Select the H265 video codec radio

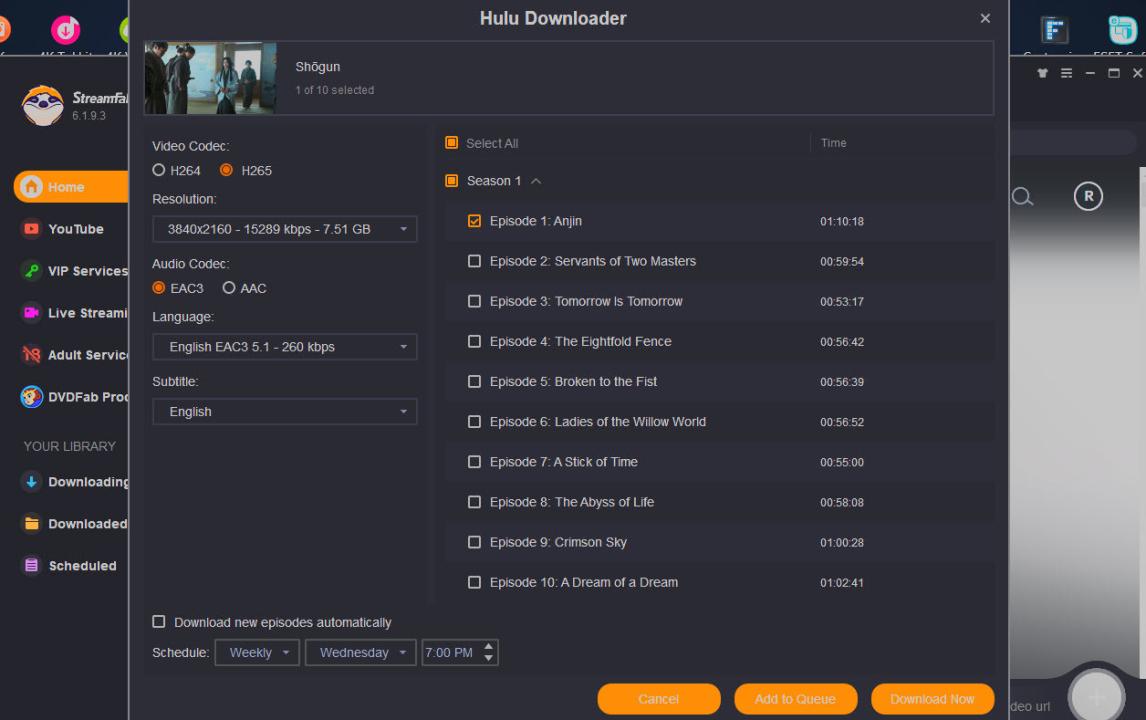[x=227, y=170]
